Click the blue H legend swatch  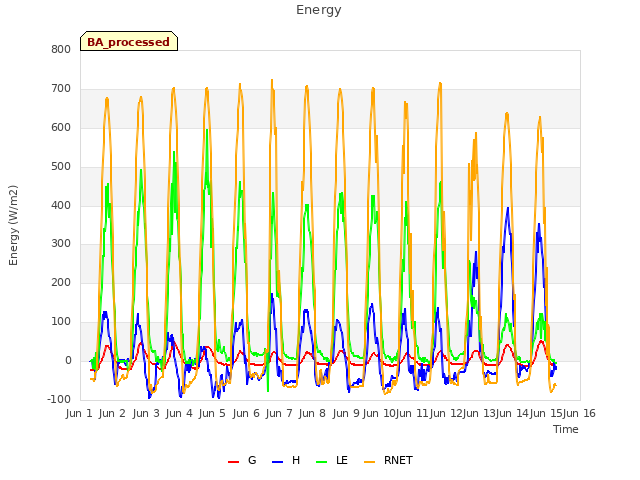tap(278, 462)
